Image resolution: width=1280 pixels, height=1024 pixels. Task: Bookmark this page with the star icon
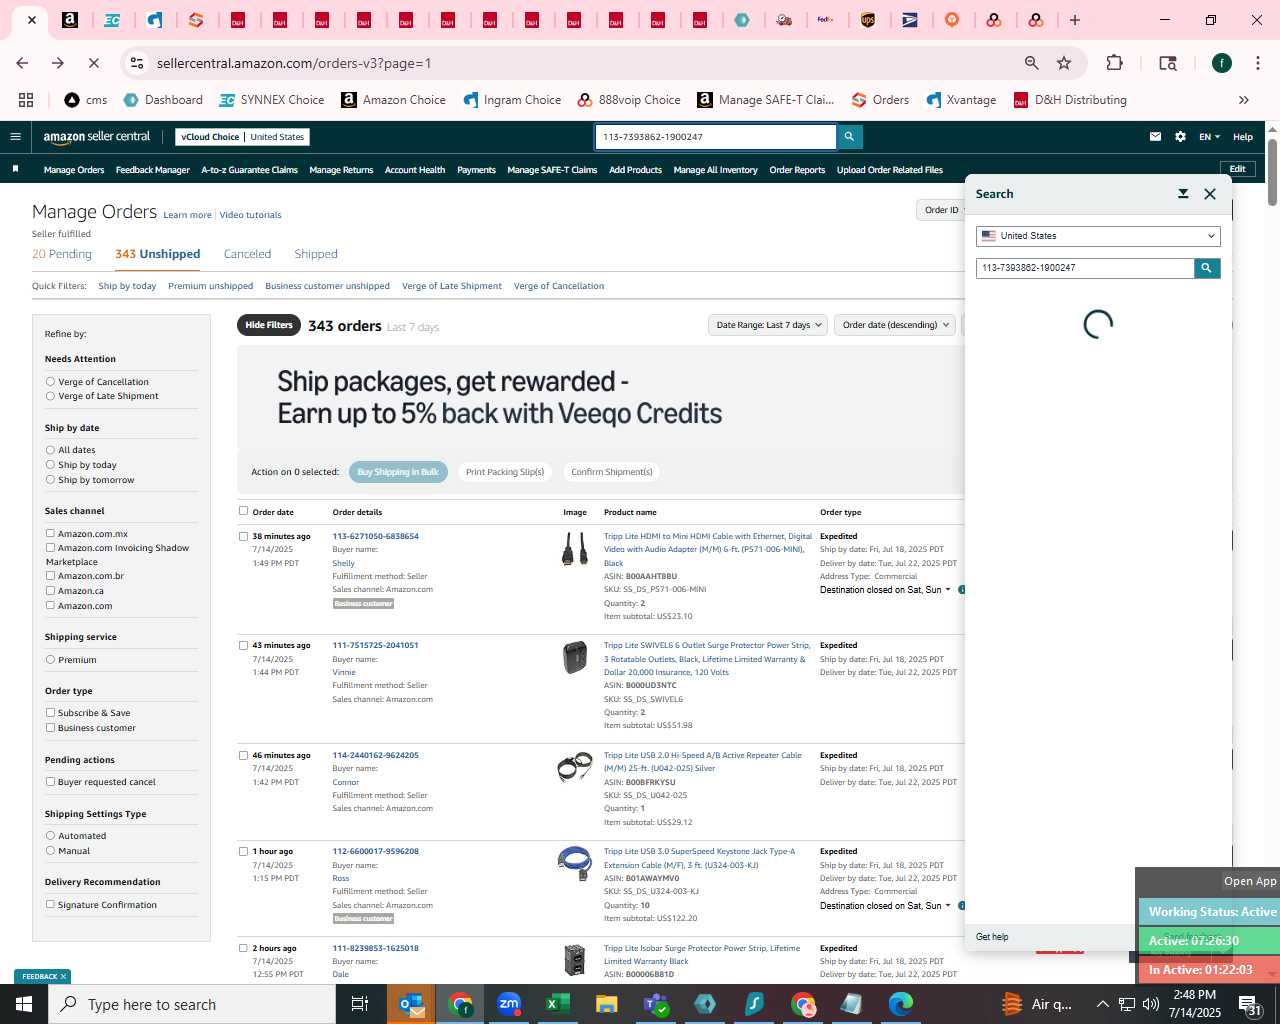[1064, 63]
